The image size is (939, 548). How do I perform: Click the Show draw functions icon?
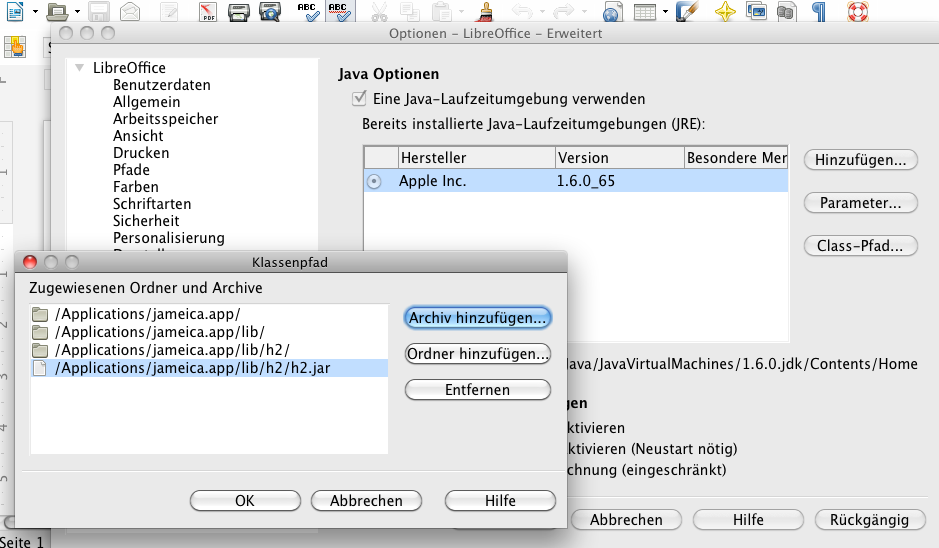(x=686, y=11)
